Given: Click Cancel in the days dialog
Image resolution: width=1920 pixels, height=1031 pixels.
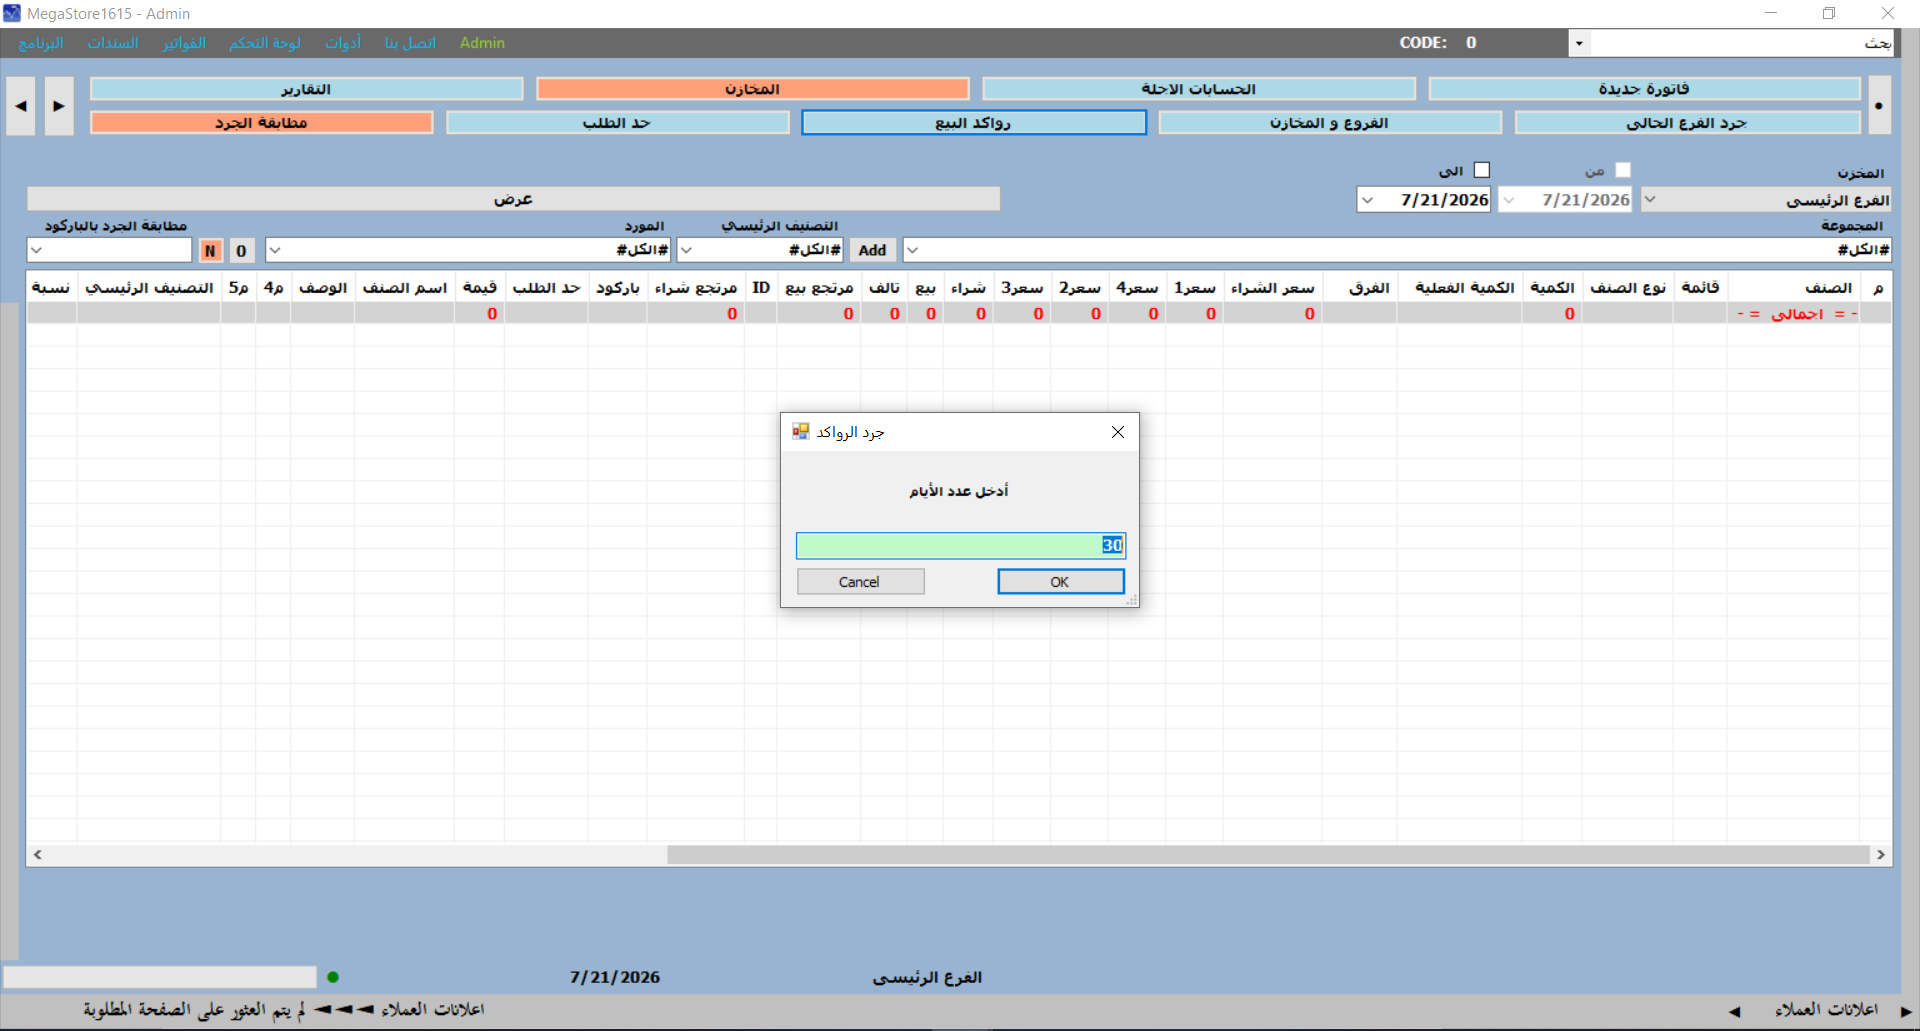Looking at the screenshot, I should click(x=860, y=582).
